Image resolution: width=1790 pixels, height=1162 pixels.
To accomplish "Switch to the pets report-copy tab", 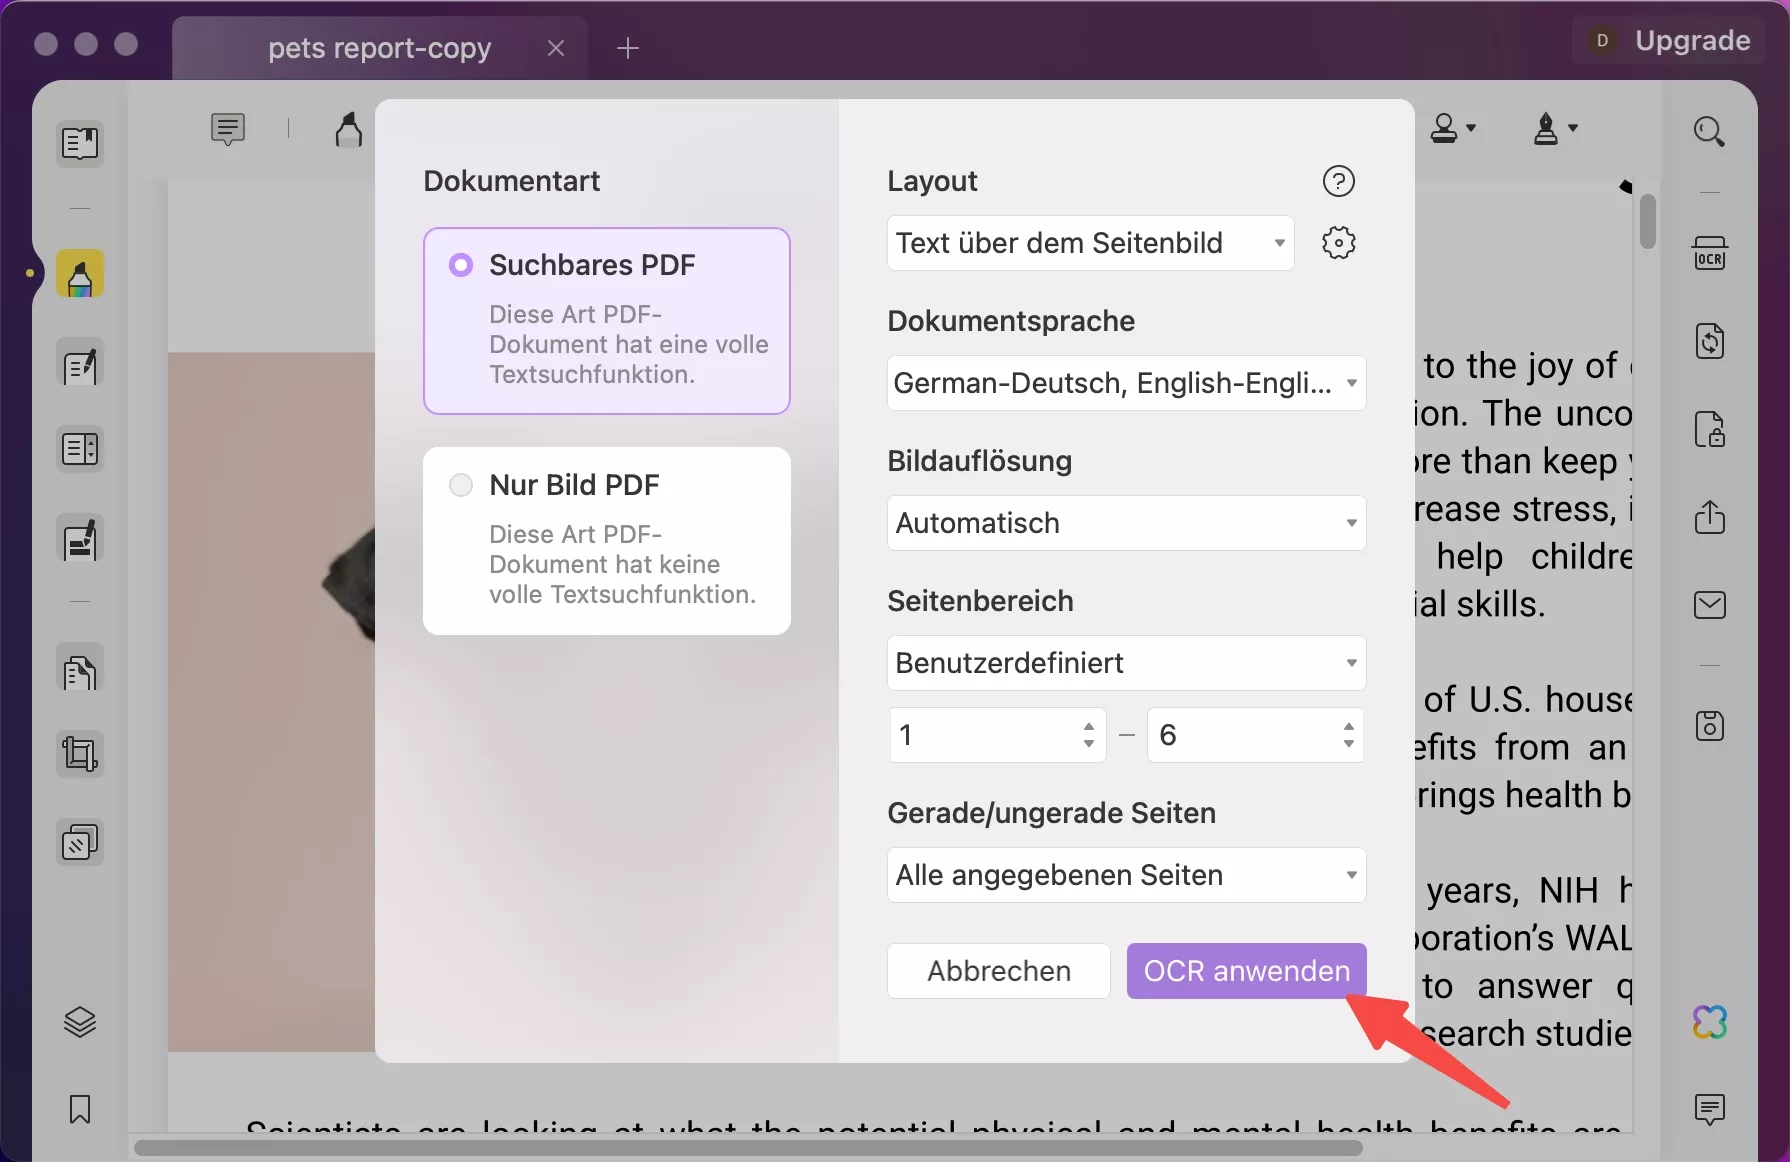I will (x=378, y=47).
